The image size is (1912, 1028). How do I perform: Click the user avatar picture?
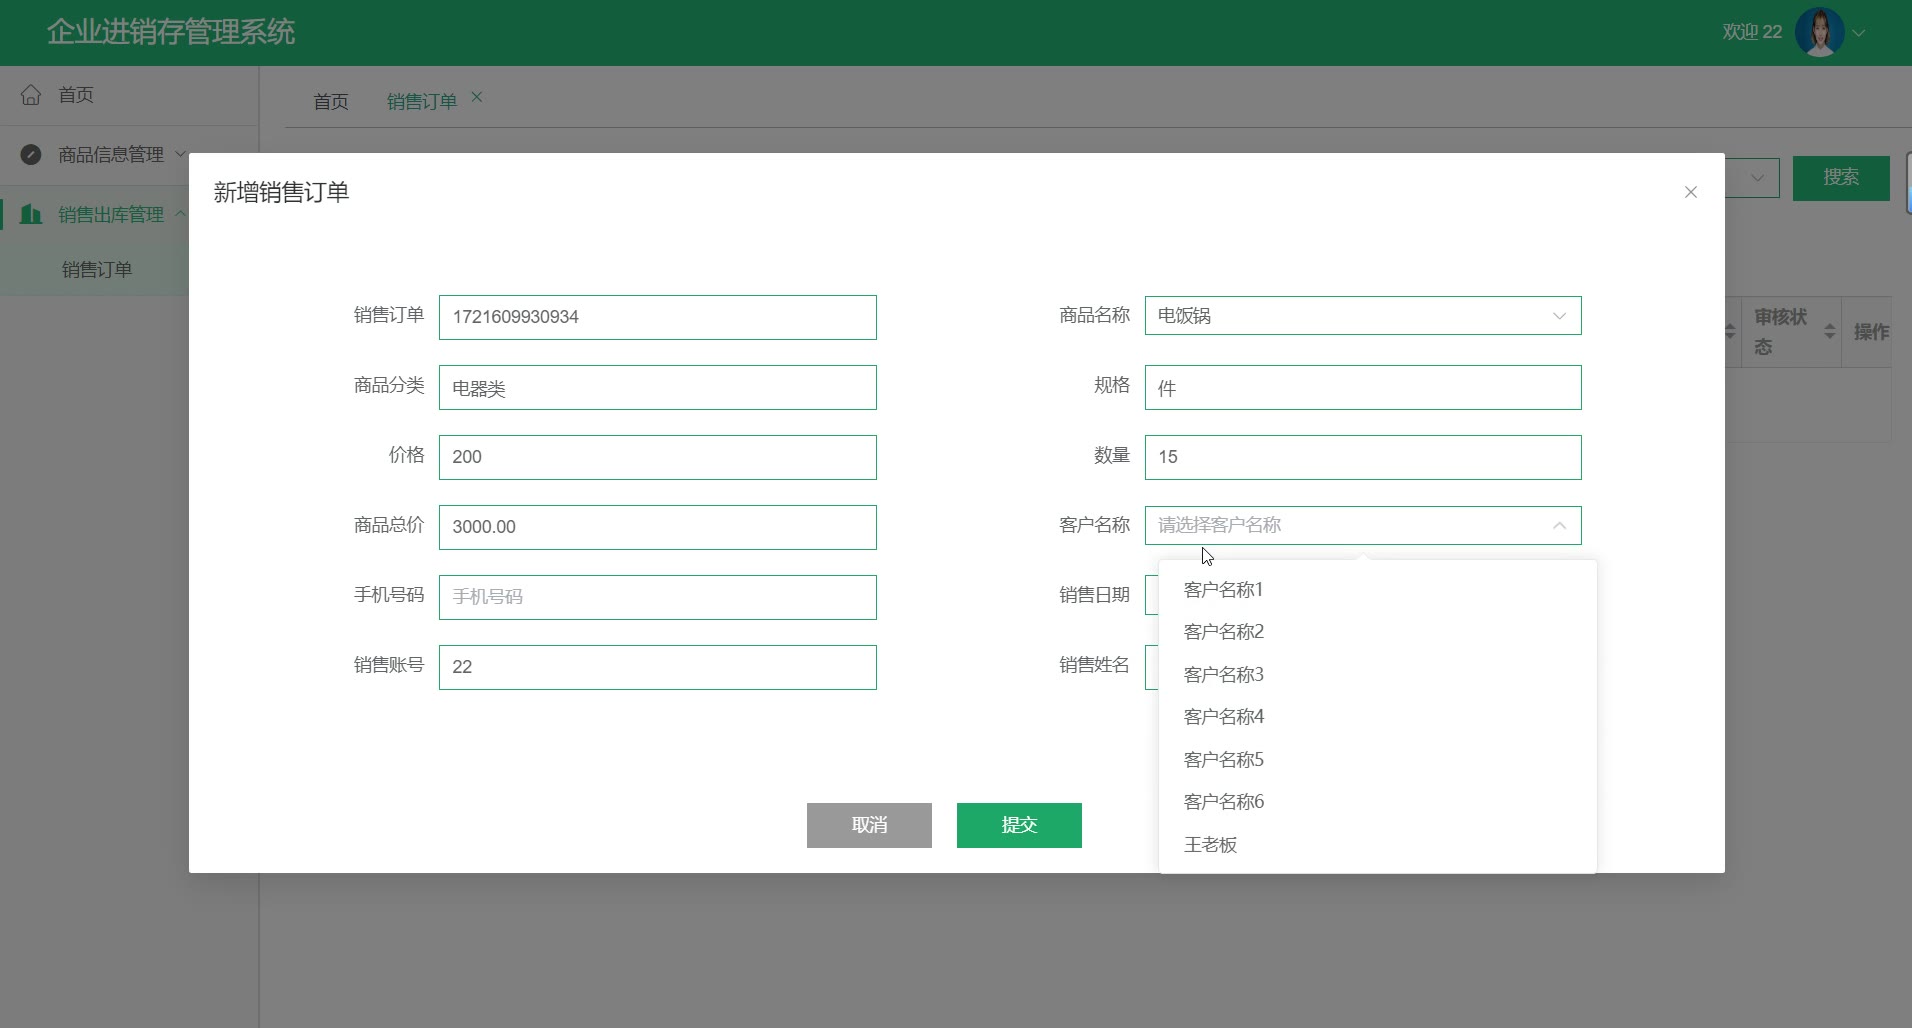pos(1819,32)
